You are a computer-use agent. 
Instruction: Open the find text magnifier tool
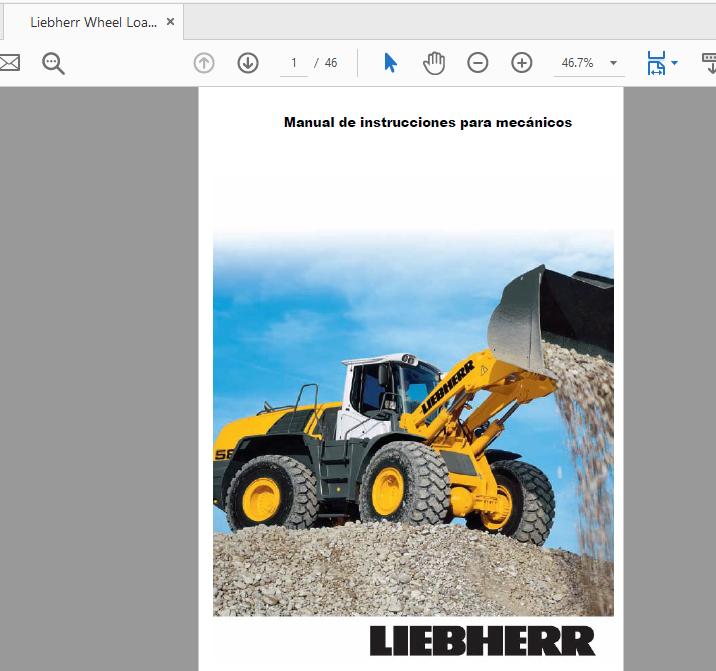tap(53, 63)
